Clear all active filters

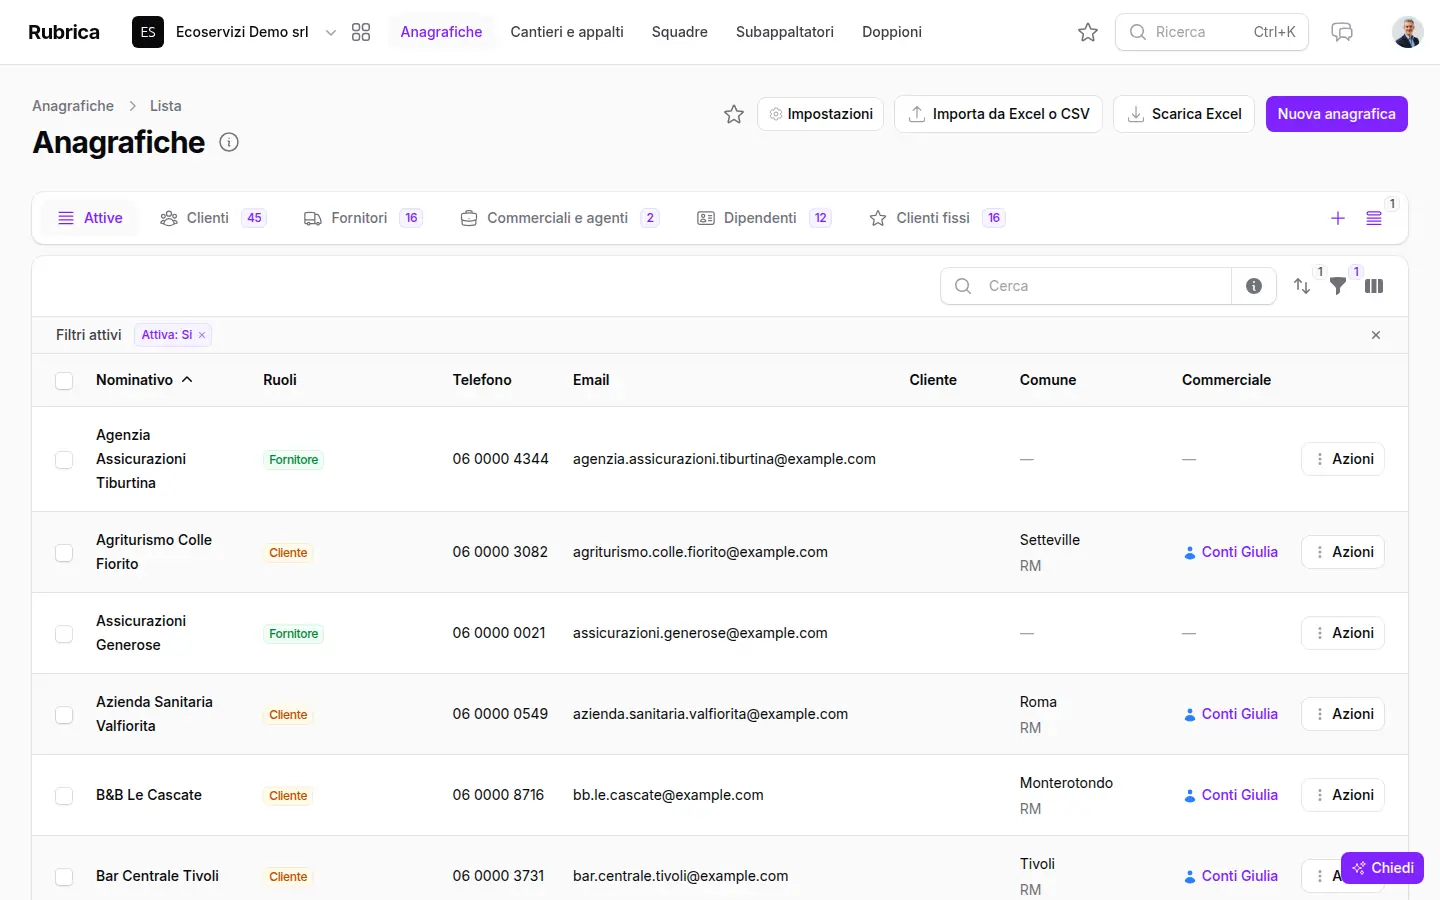pyautogui.click(x=1376, y=335)
